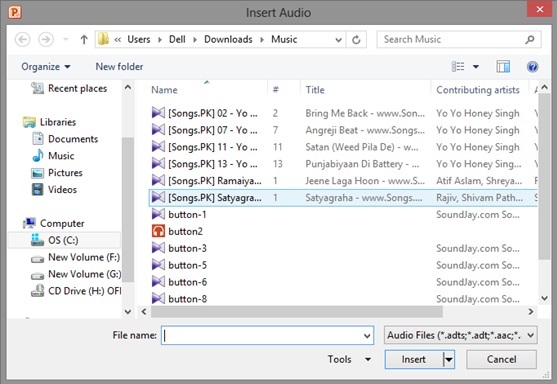Open CD Drive (H:)

[76, 291]
